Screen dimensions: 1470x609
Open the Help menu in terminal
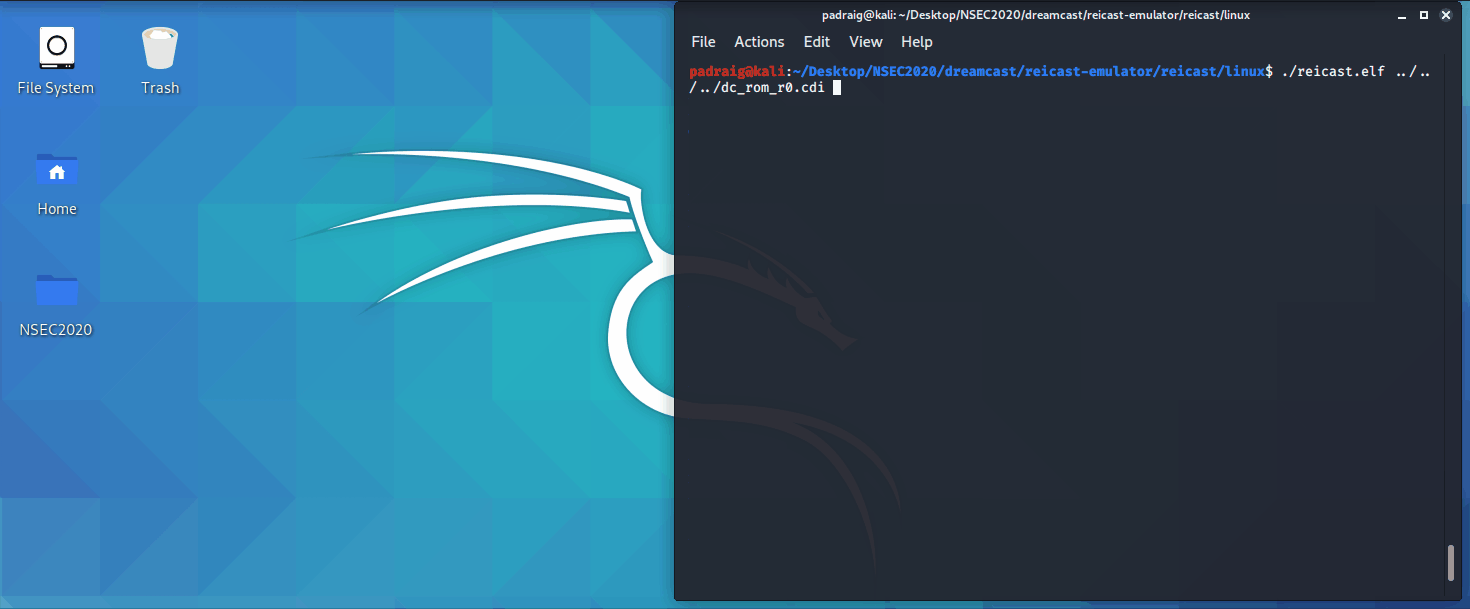[x=917, y=42]
